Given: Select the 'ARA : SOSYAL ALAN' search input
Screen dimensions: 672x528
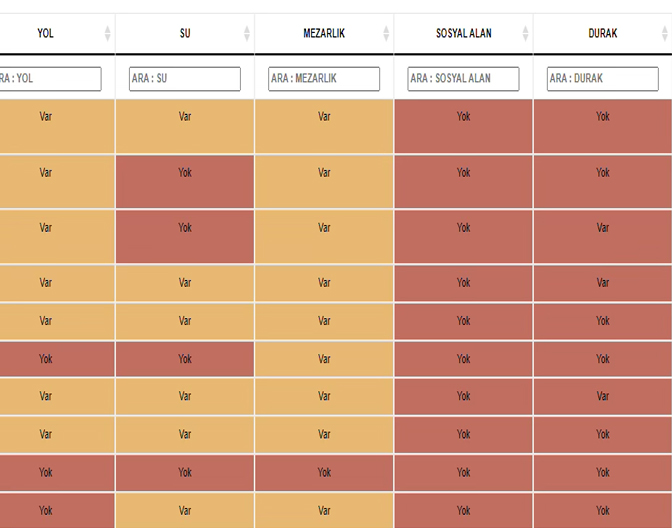Looking at the screenshot, I should tap(463, 79).
